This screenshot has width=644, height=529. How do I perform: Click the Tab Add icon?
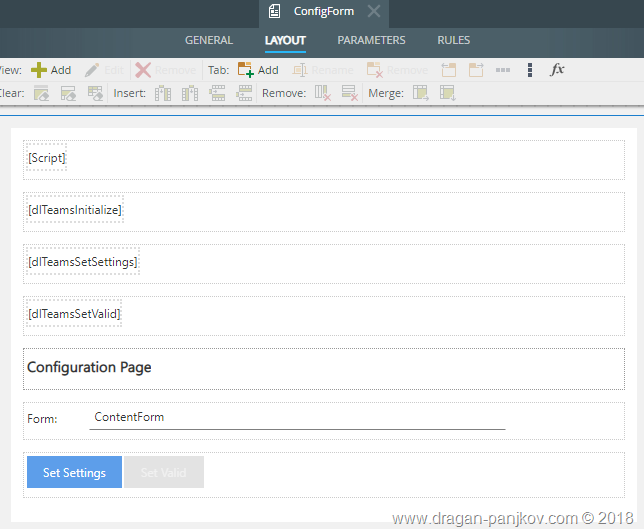245,70
